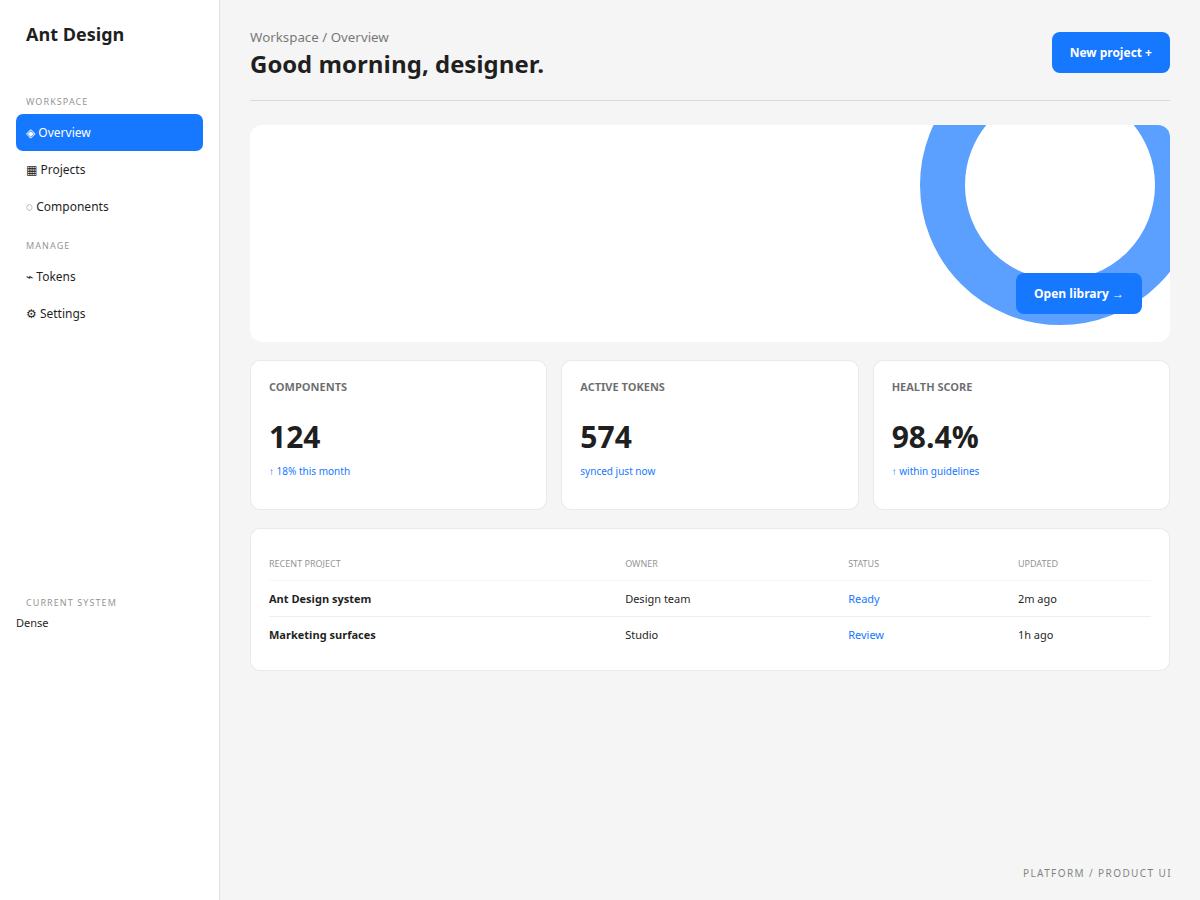Select the Health Score card
Image resolution: width=1200 pixels, height=900 pixels.
click(1021, 435)
